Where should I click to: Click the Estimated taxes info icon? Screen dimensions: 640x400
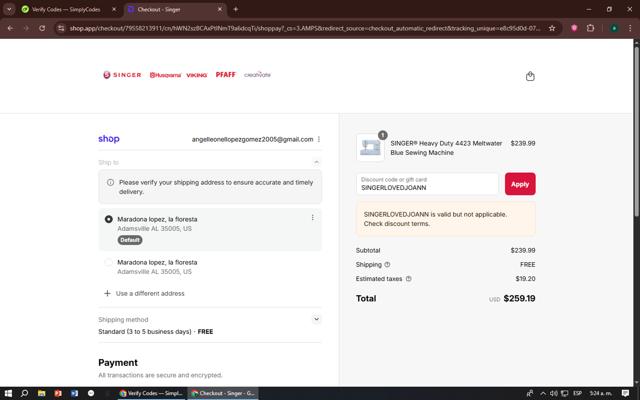409,279
